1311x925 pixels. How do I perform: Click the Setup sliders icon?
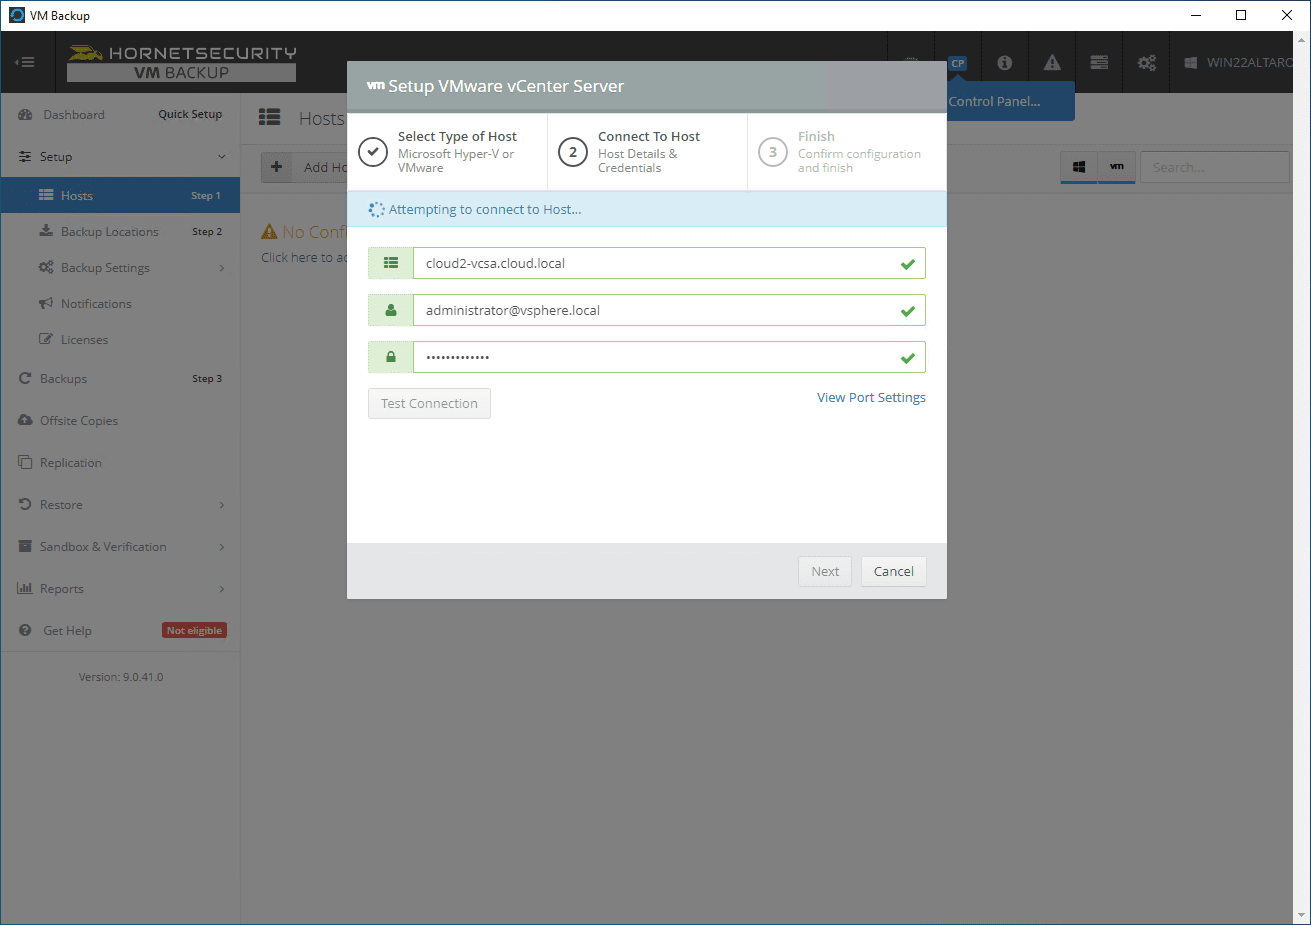tap(25, 157)
